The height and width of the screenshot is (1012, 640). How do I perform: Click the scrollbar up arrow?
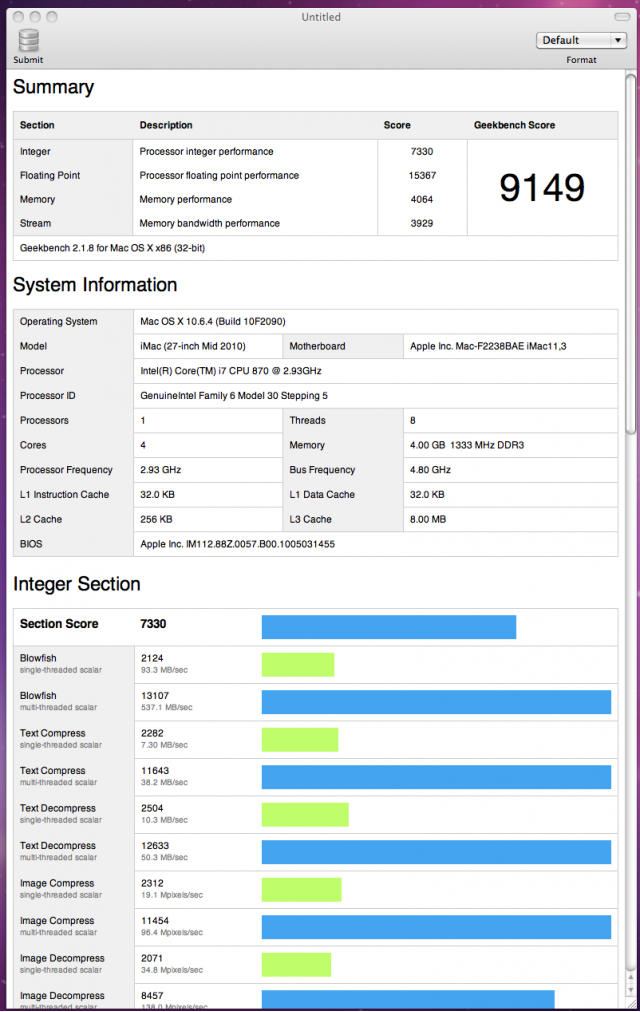tap(631, 977)
